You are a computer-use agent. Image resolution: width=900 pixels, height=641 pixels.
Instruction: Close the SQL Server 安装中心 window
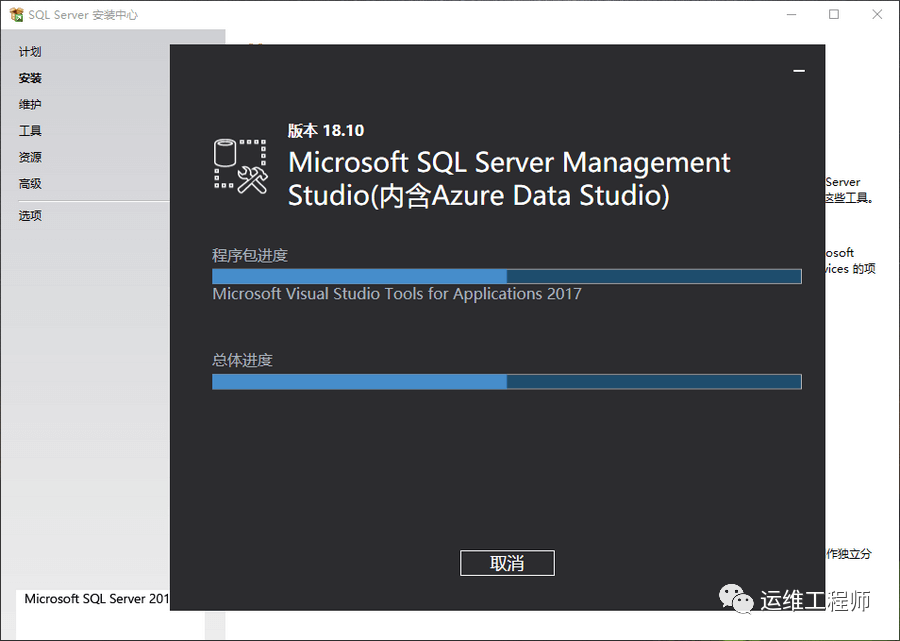877,14
